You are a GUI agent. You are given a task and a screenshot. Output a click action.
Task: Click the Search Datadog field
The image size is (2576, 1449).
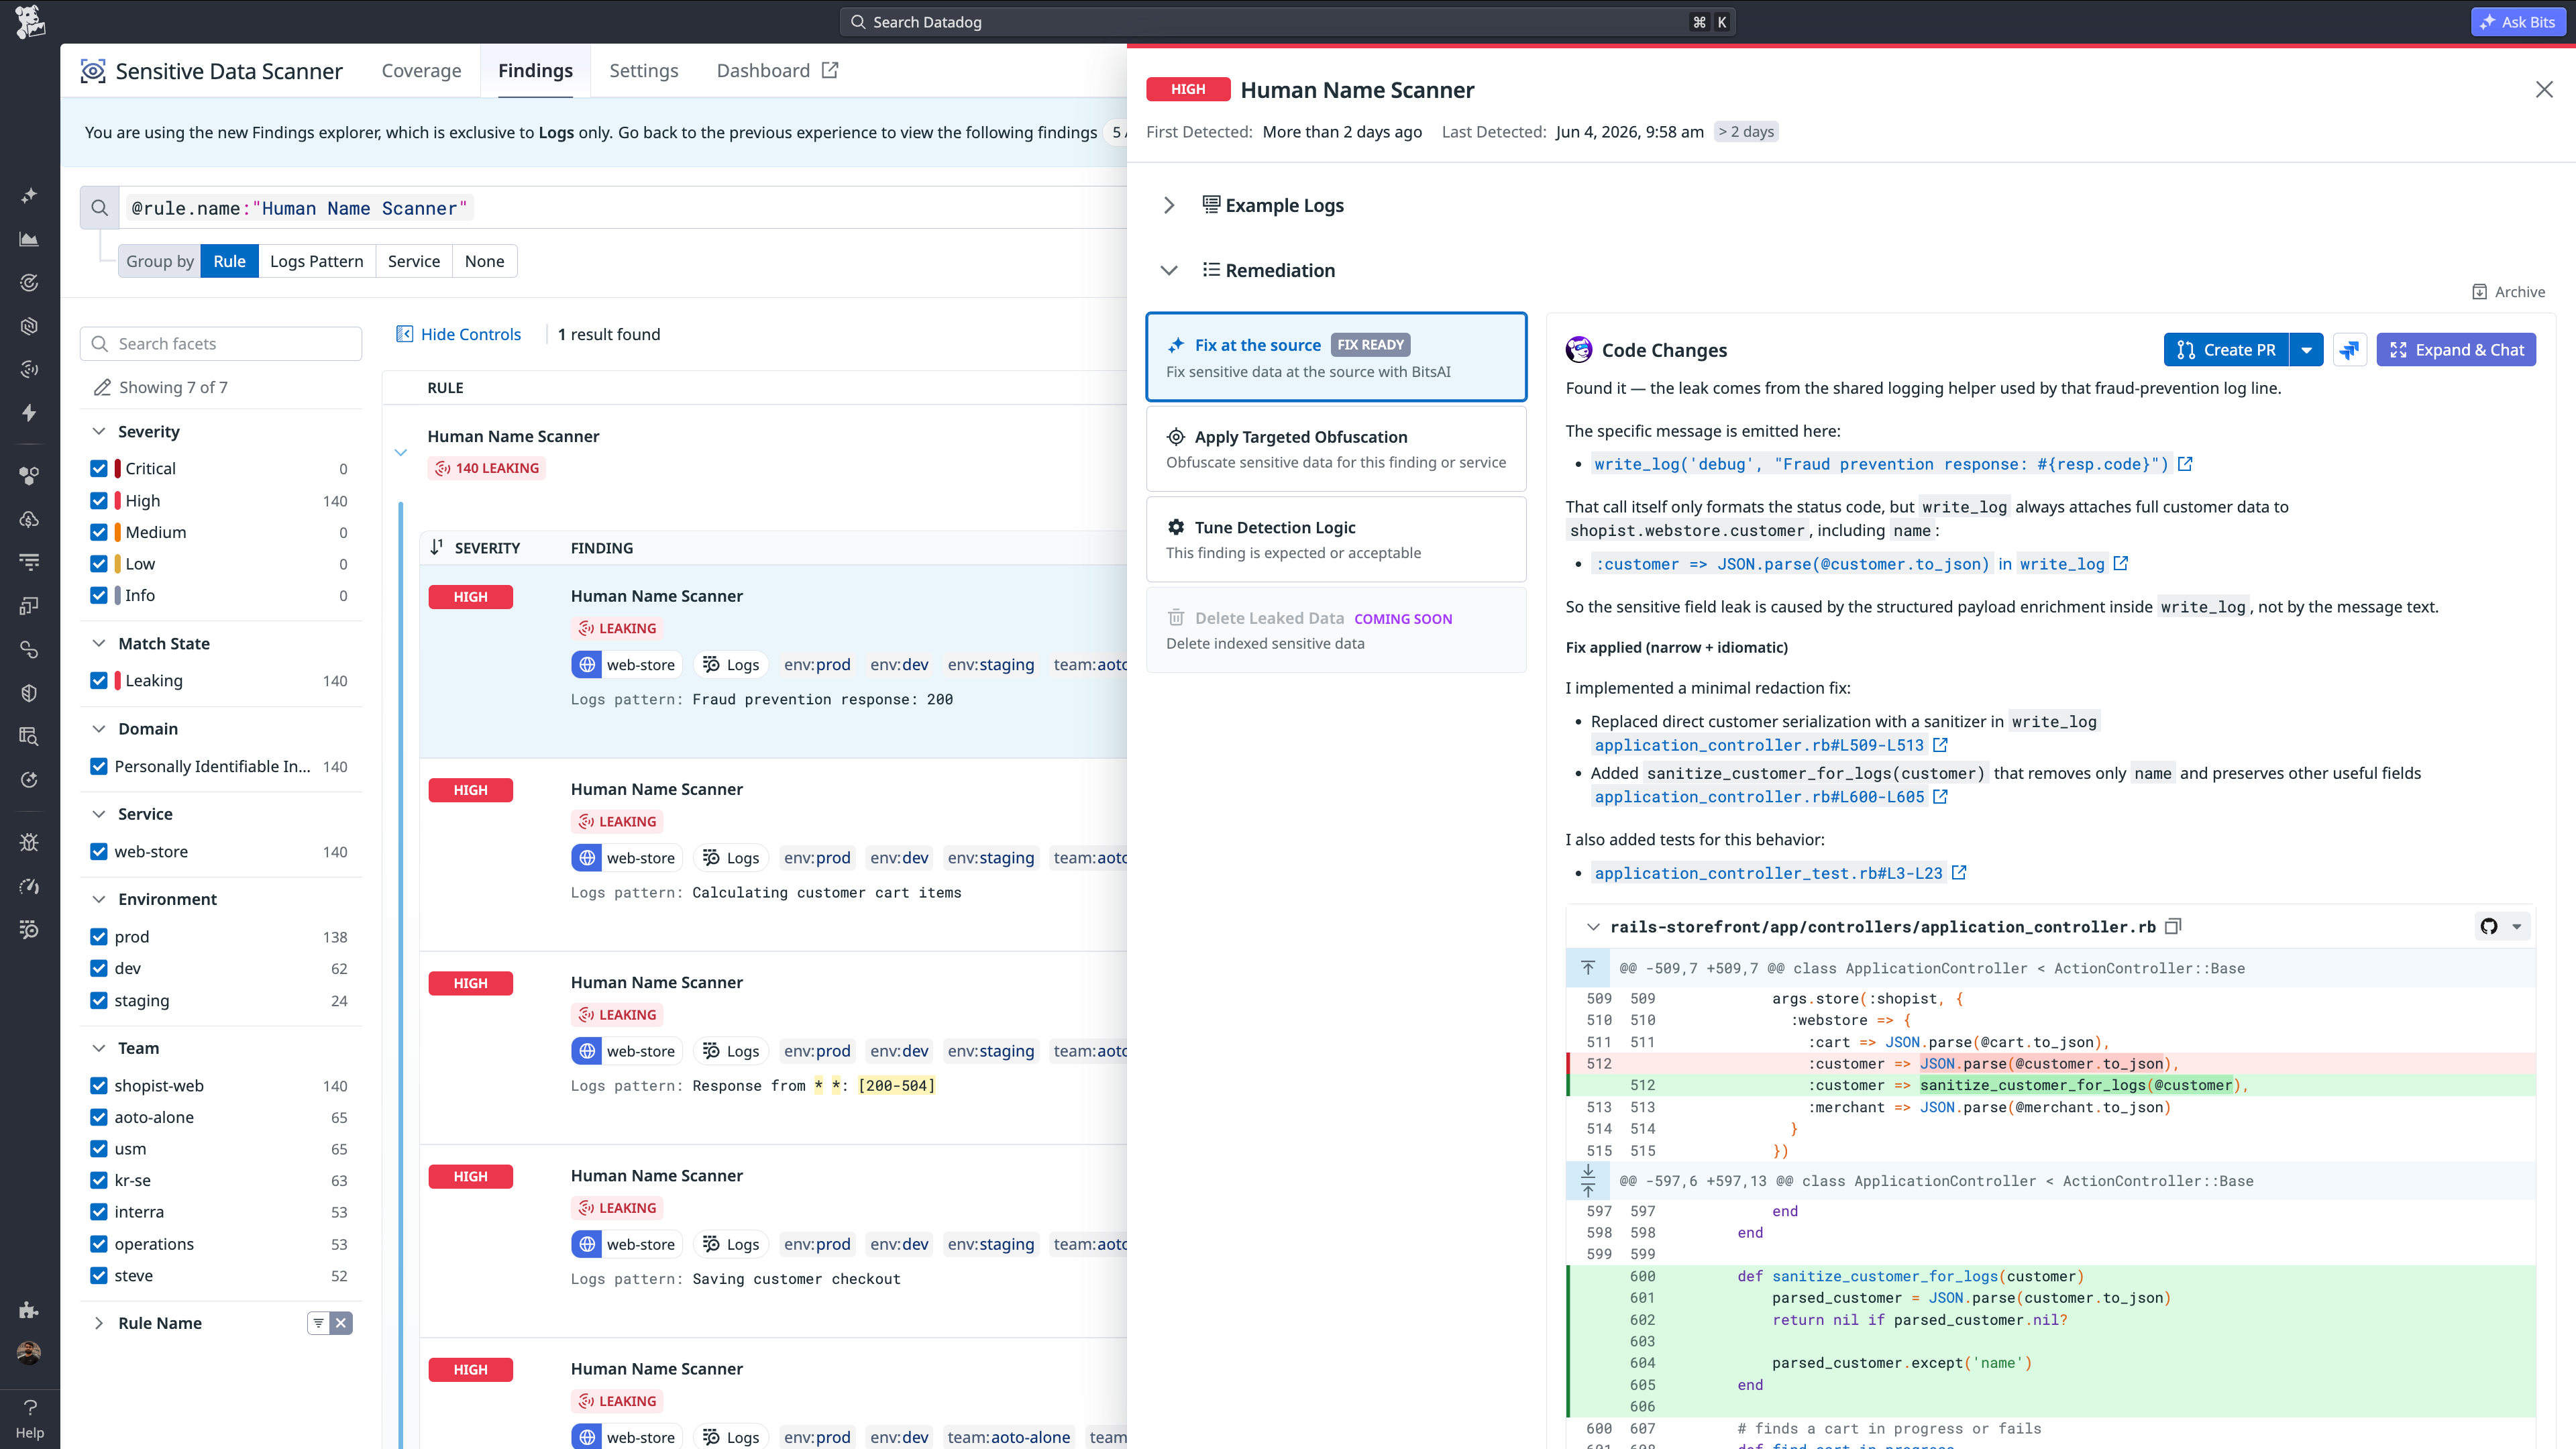(1288, 22)
